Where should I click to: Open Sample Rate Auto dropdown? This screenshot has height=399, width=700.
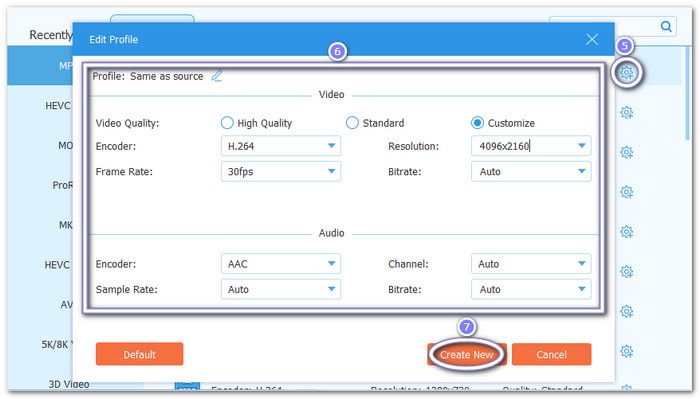pos(281,289)
